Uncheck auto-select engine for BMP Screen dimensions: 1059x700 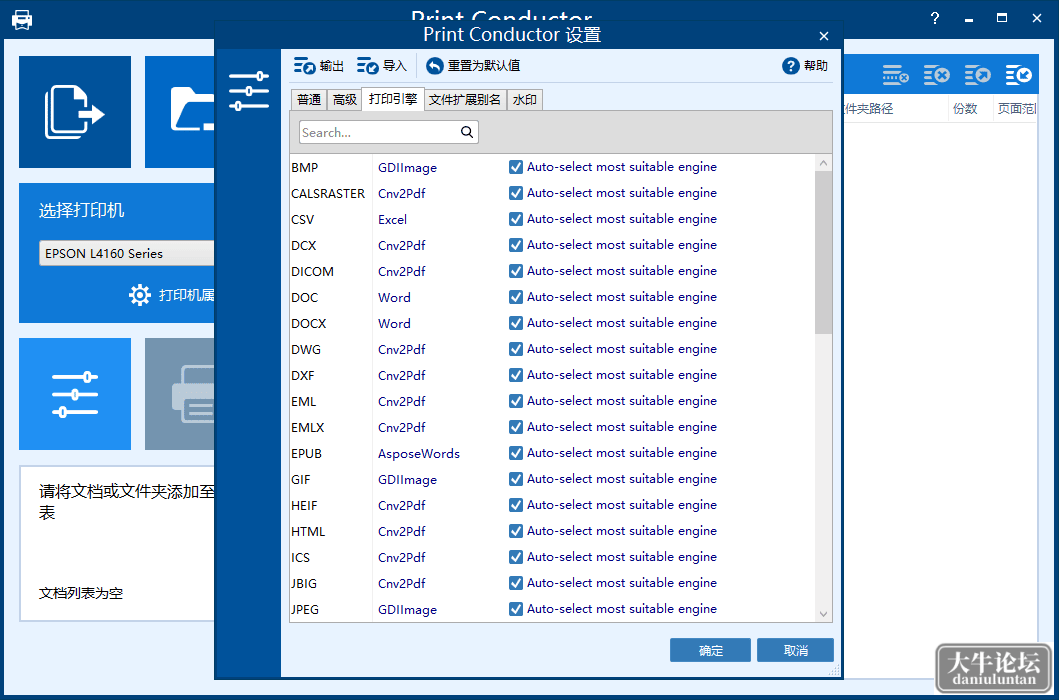(x=516, y=167)
